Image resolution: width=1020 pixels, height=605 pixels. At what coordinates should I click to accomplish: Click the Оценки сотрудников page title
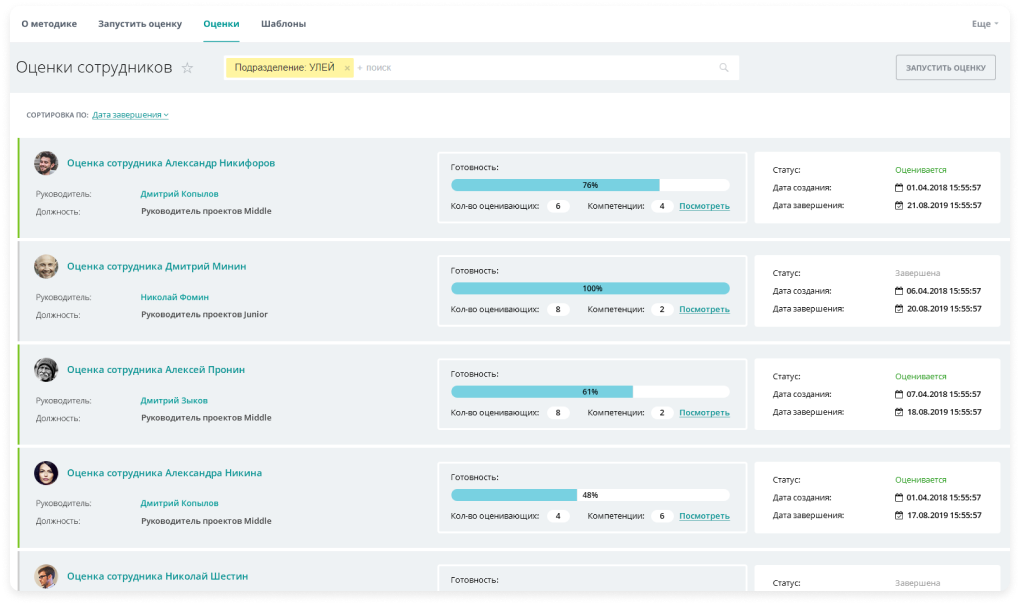tap(94, 68)
